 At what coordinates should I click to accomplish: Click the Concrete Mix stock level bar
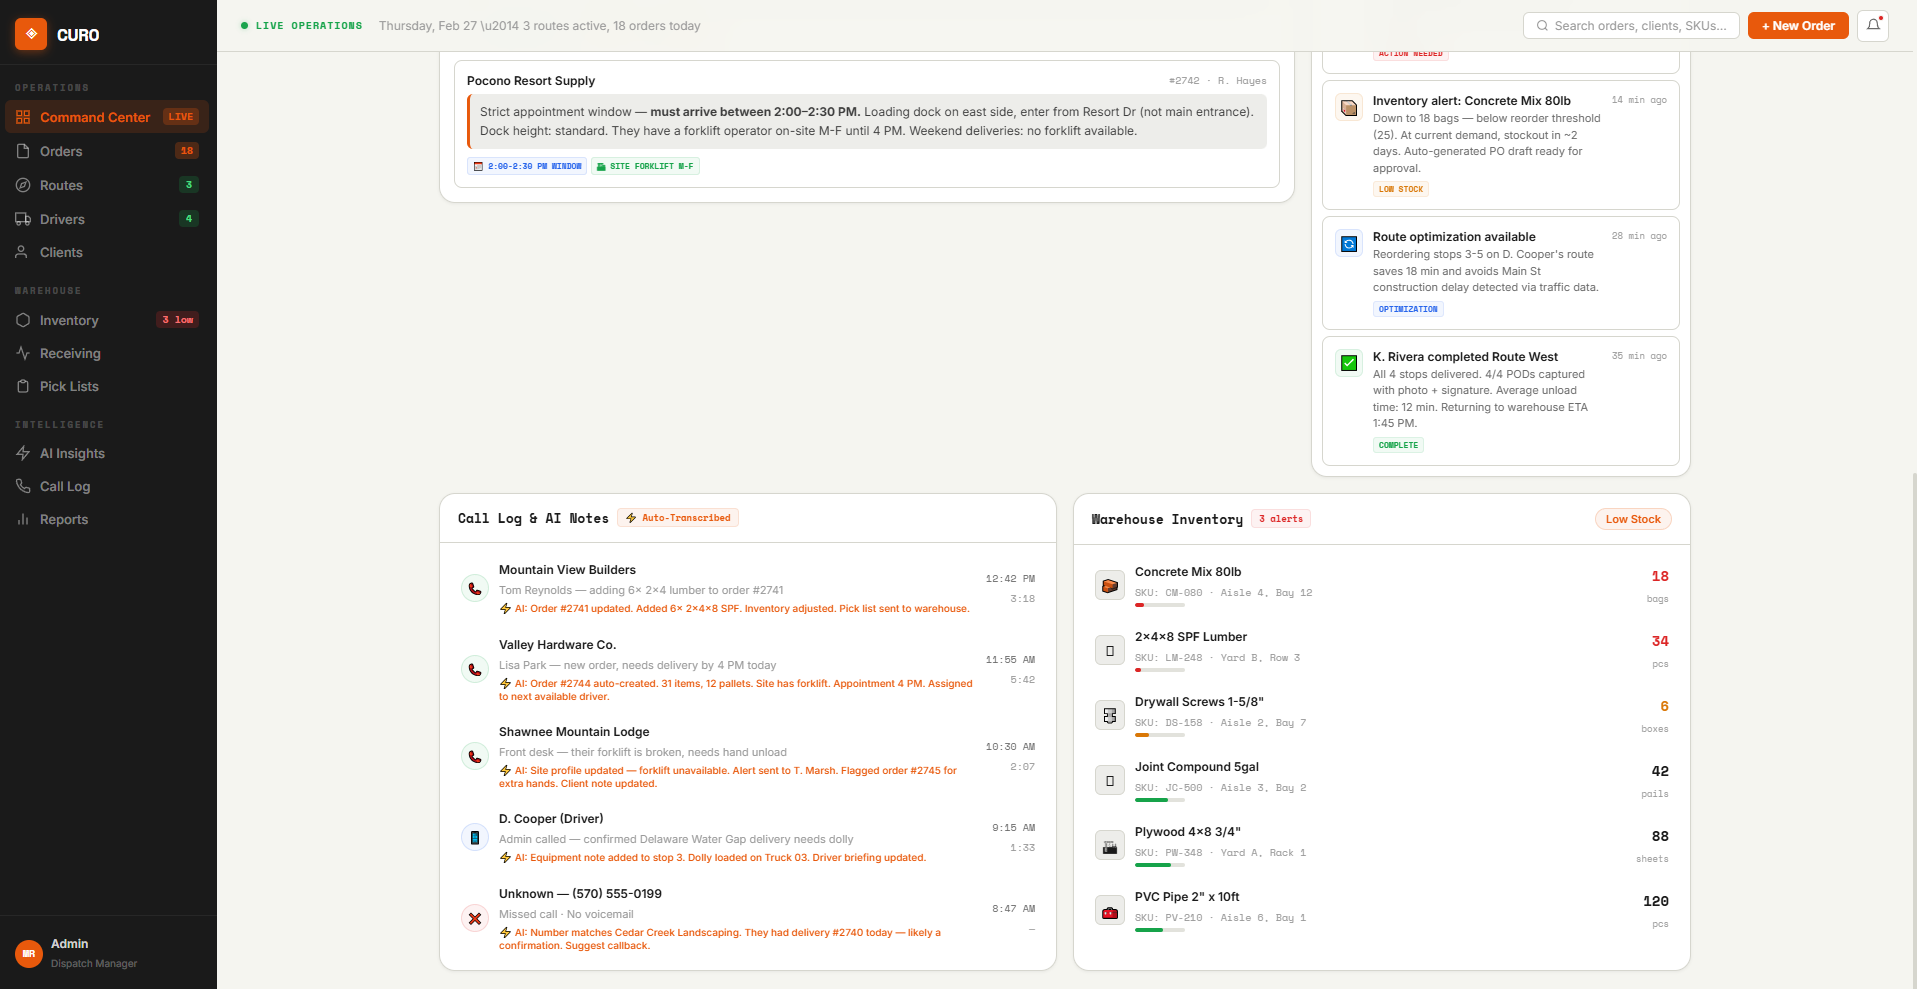1160,605
